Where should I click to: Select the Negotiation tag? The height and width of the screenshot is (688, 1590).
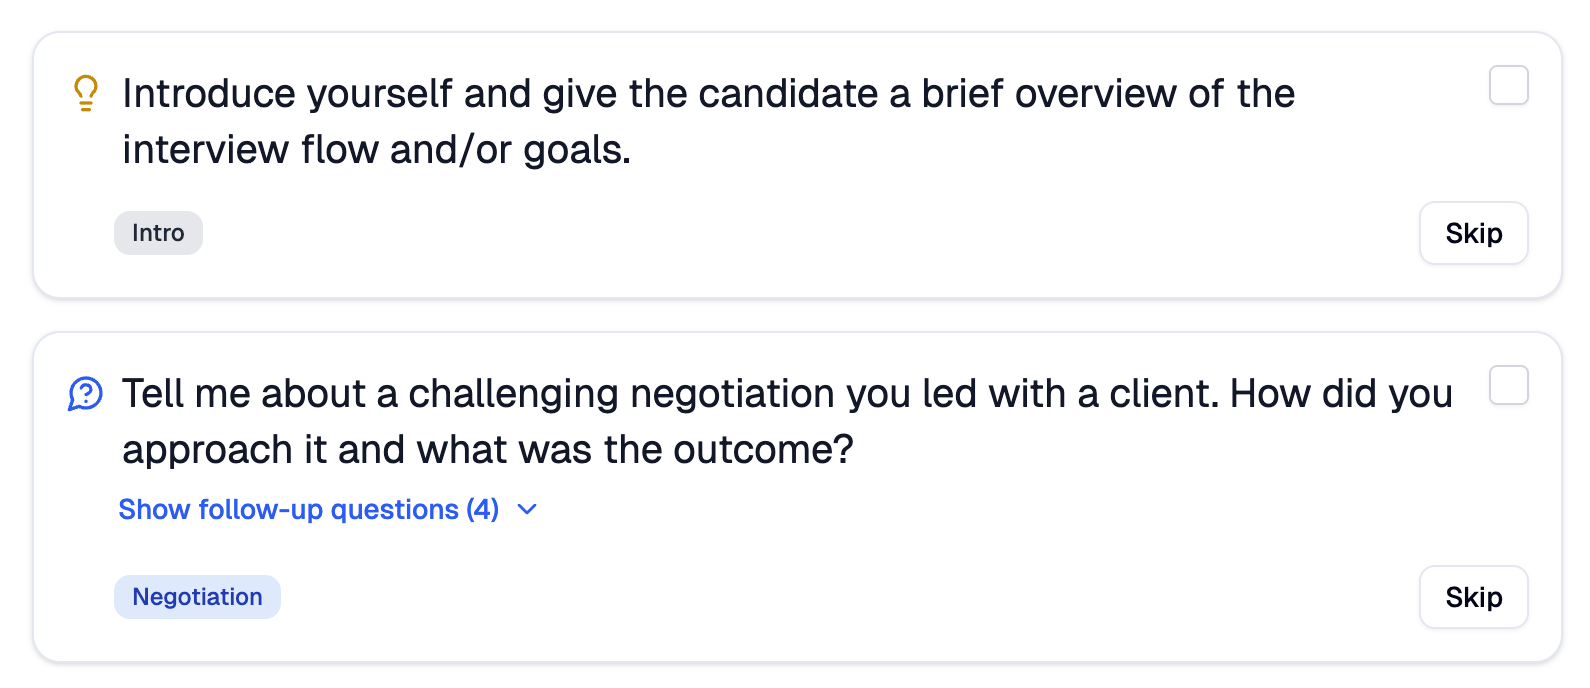tap(197, 597)
